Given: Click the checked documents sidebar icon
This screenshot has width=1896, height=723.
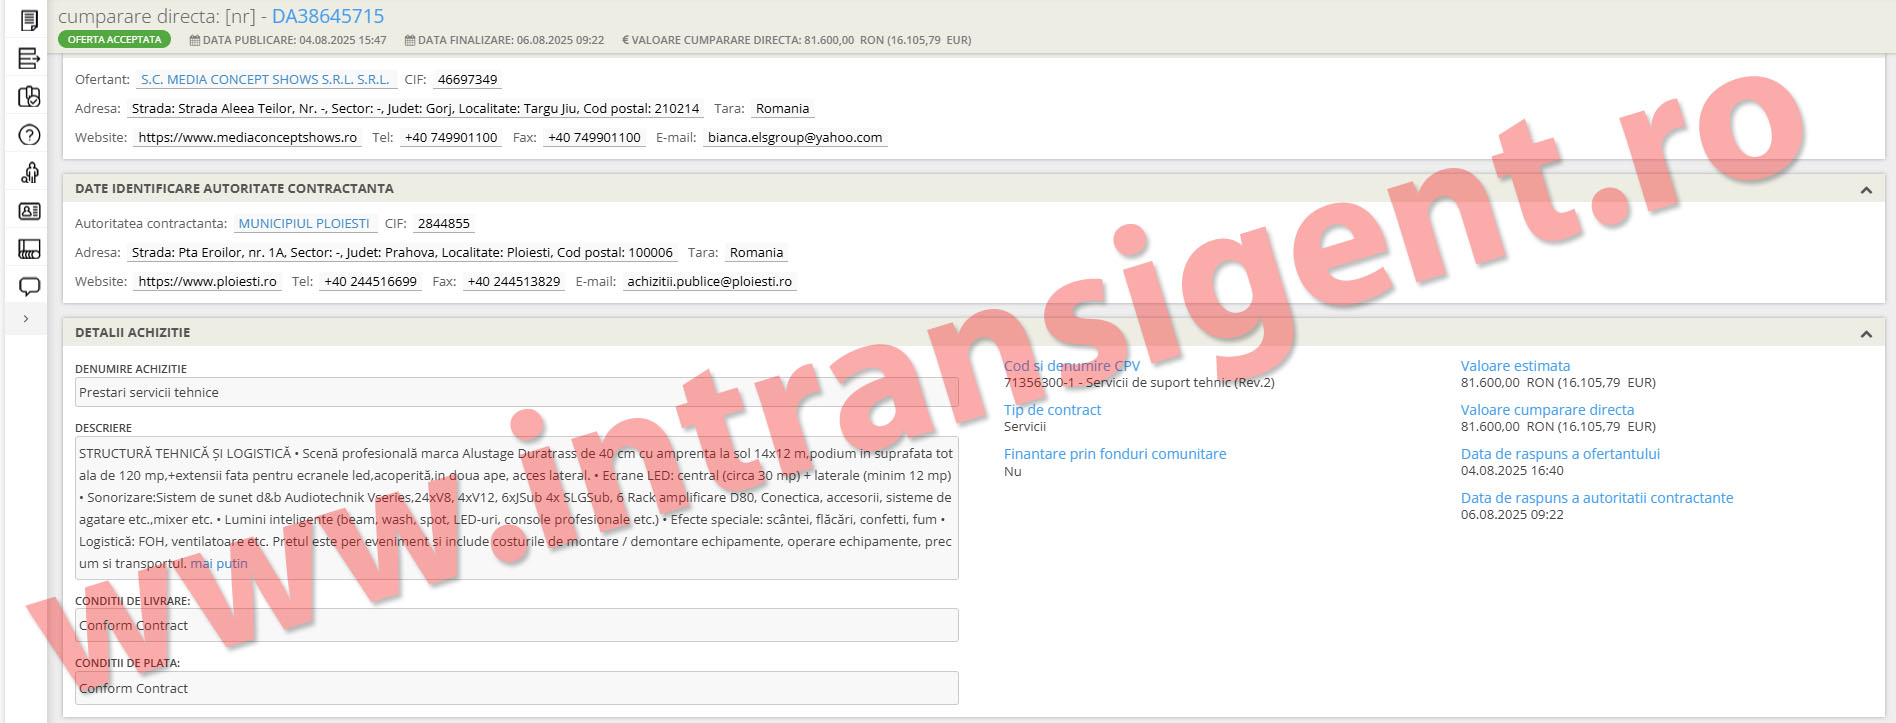Looking at the screenshot, I should (29, 97).
